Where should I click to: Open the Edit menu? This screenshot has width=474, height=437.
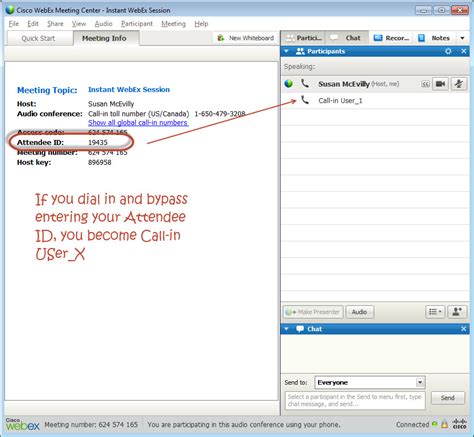(33, 24)
